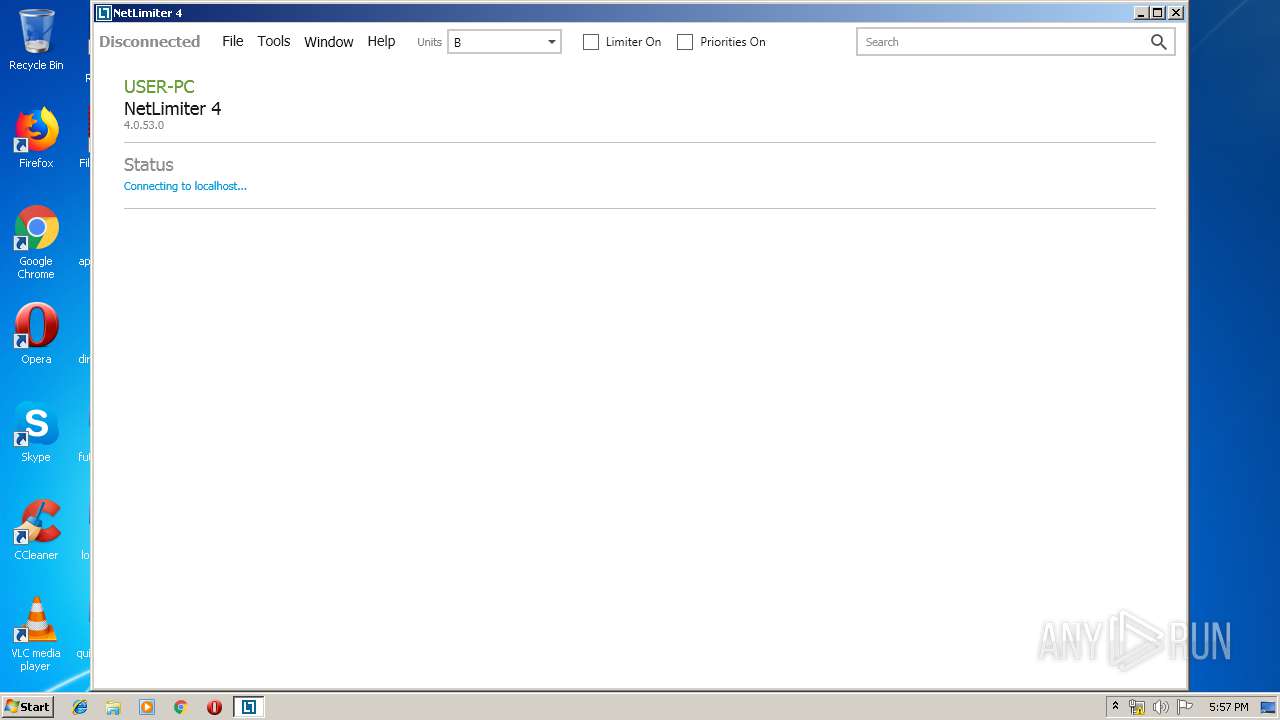Click the volume speaker tray icon

pyautogui.click(x=1161, y=707)
